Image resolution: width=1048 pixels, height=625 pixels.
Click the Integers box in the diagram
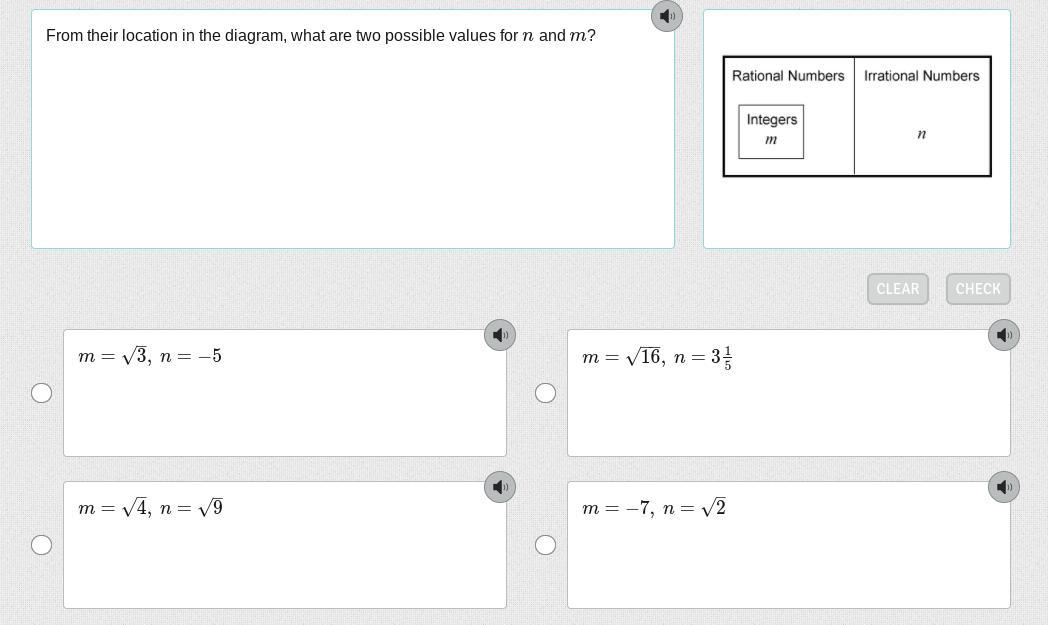pos(771,132)
